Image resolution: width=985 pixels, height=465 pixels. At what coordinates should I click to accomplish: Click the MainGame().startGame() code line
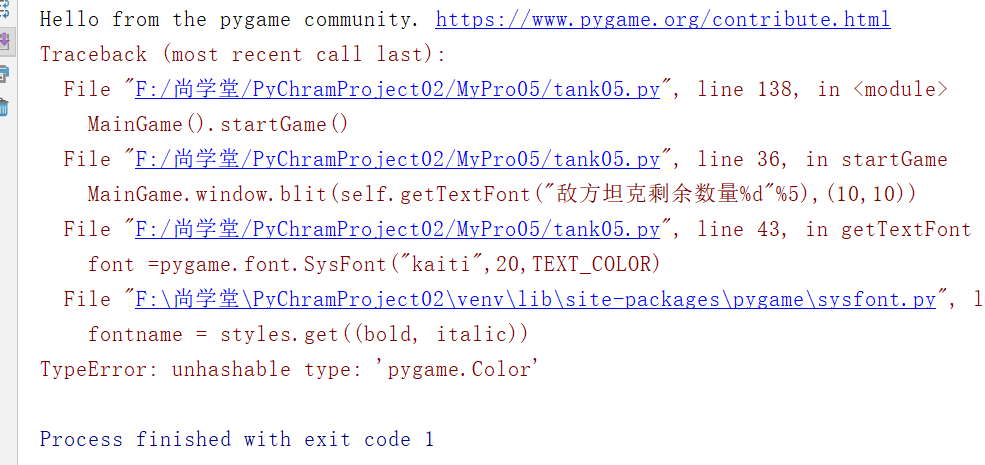pos(217,124)
